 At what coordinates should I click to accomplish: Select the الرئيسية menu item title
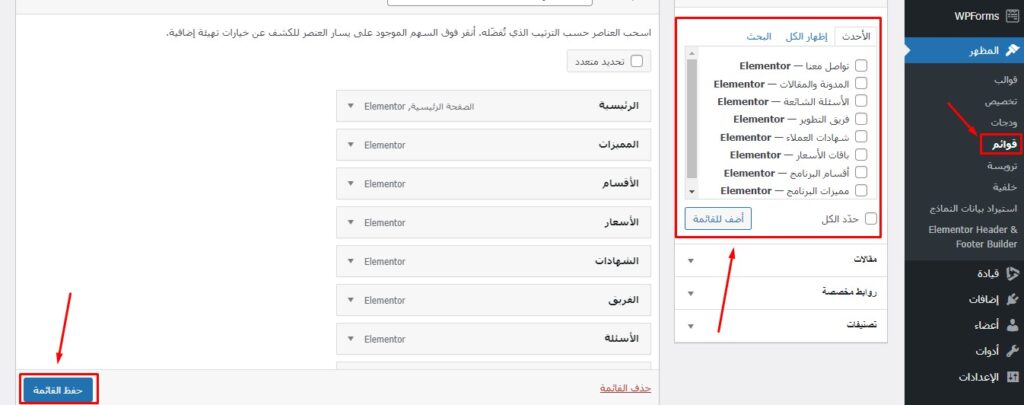[x=618, y=106]
